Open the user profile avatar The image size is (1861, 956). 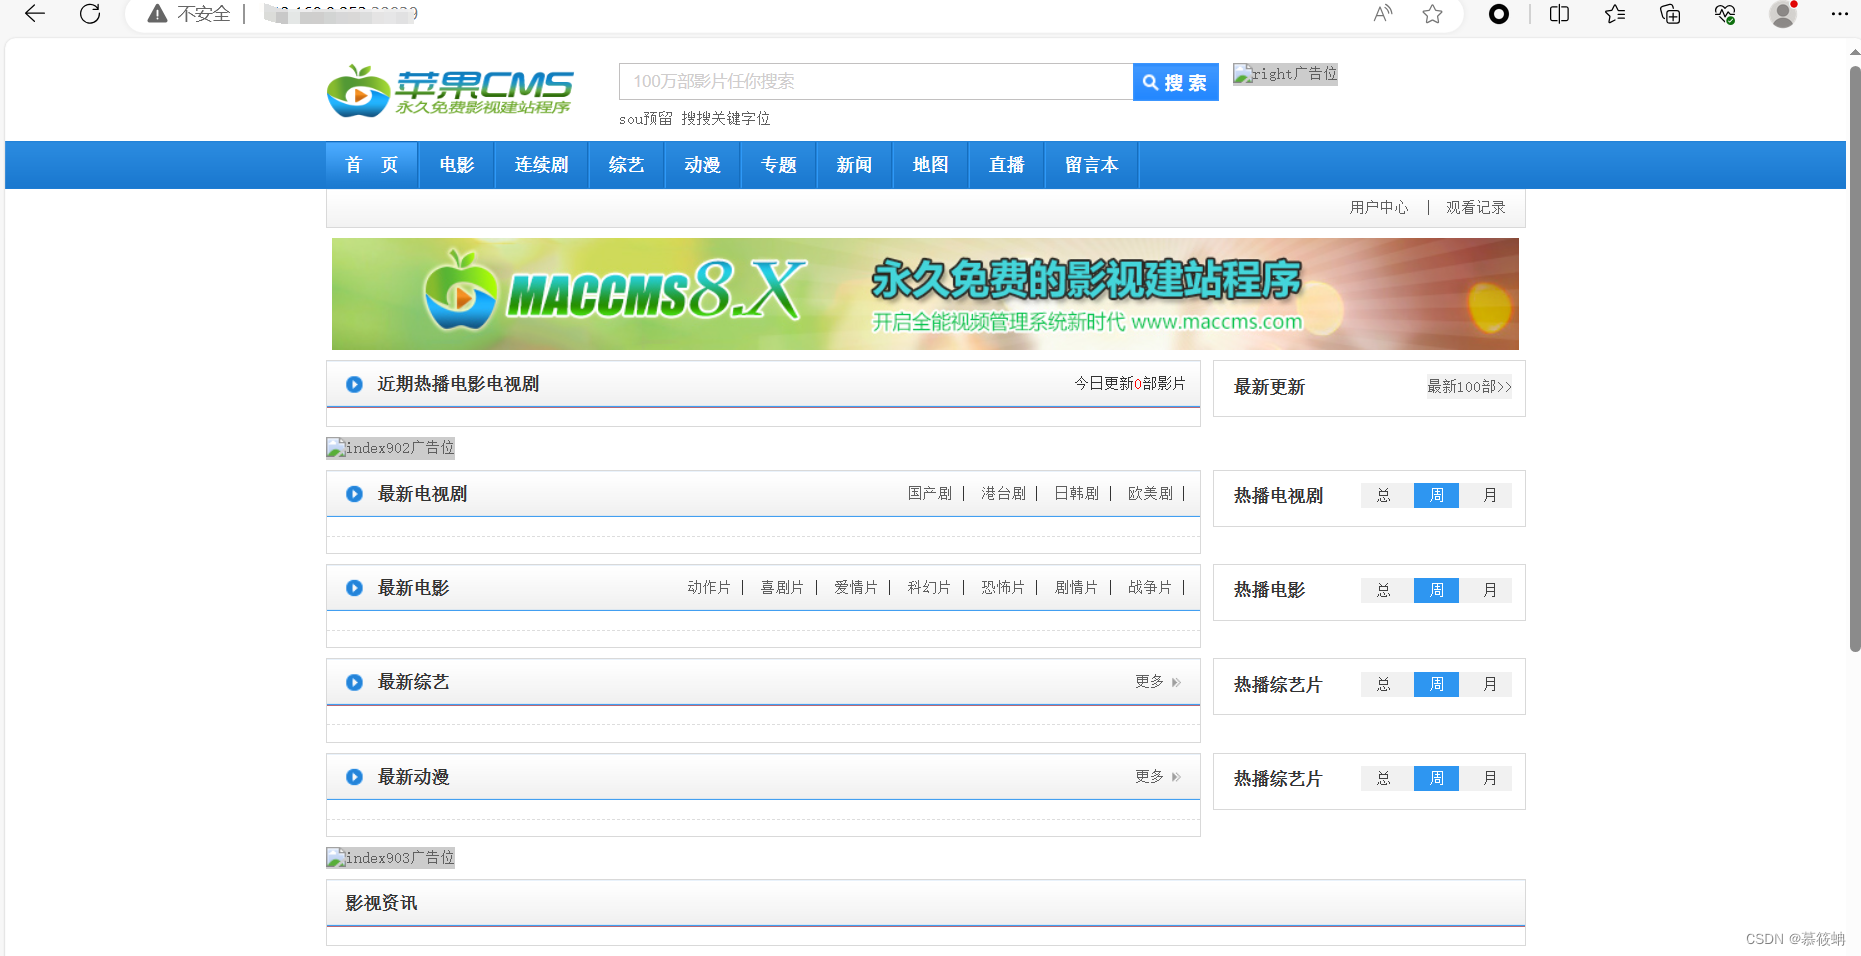pos(1783,14)
